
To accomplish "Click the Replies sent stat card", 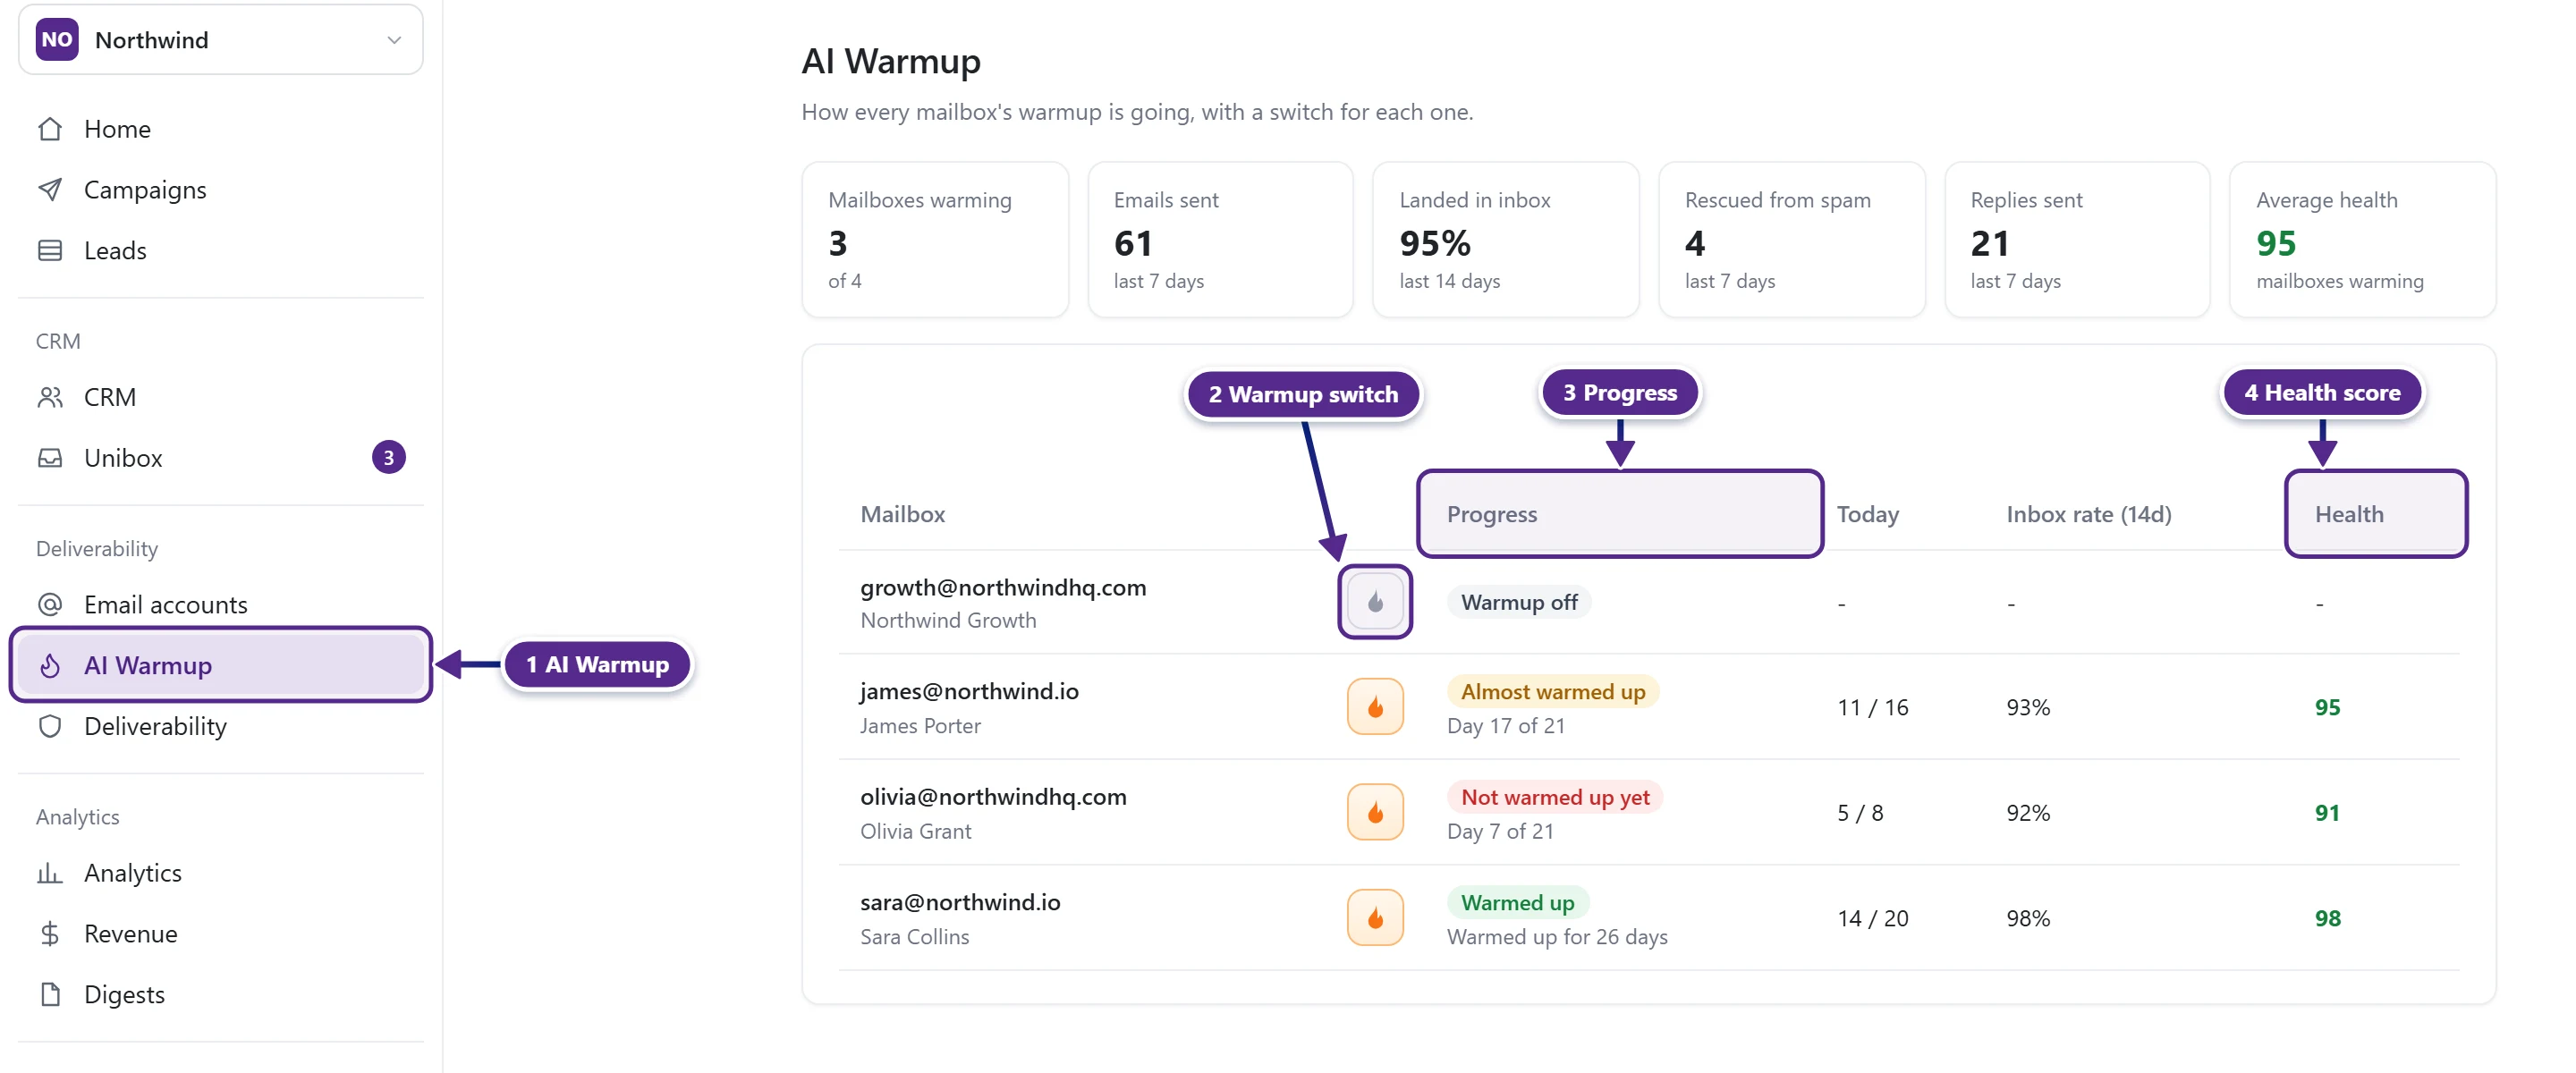I will tap(2077, 240).
